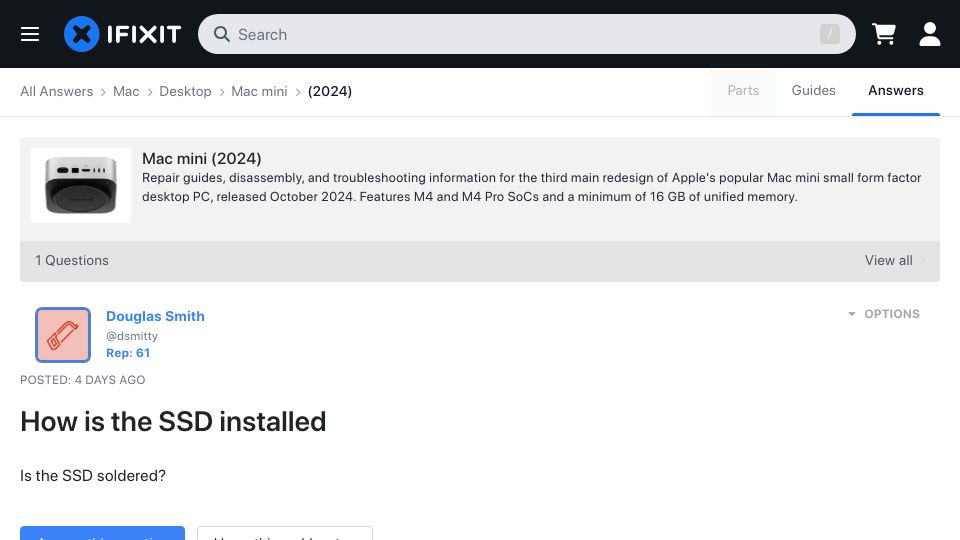Screen dimensions: 960x540
Task: Click the Is the SSD soldered? text
Action: [x=93, y=476]
